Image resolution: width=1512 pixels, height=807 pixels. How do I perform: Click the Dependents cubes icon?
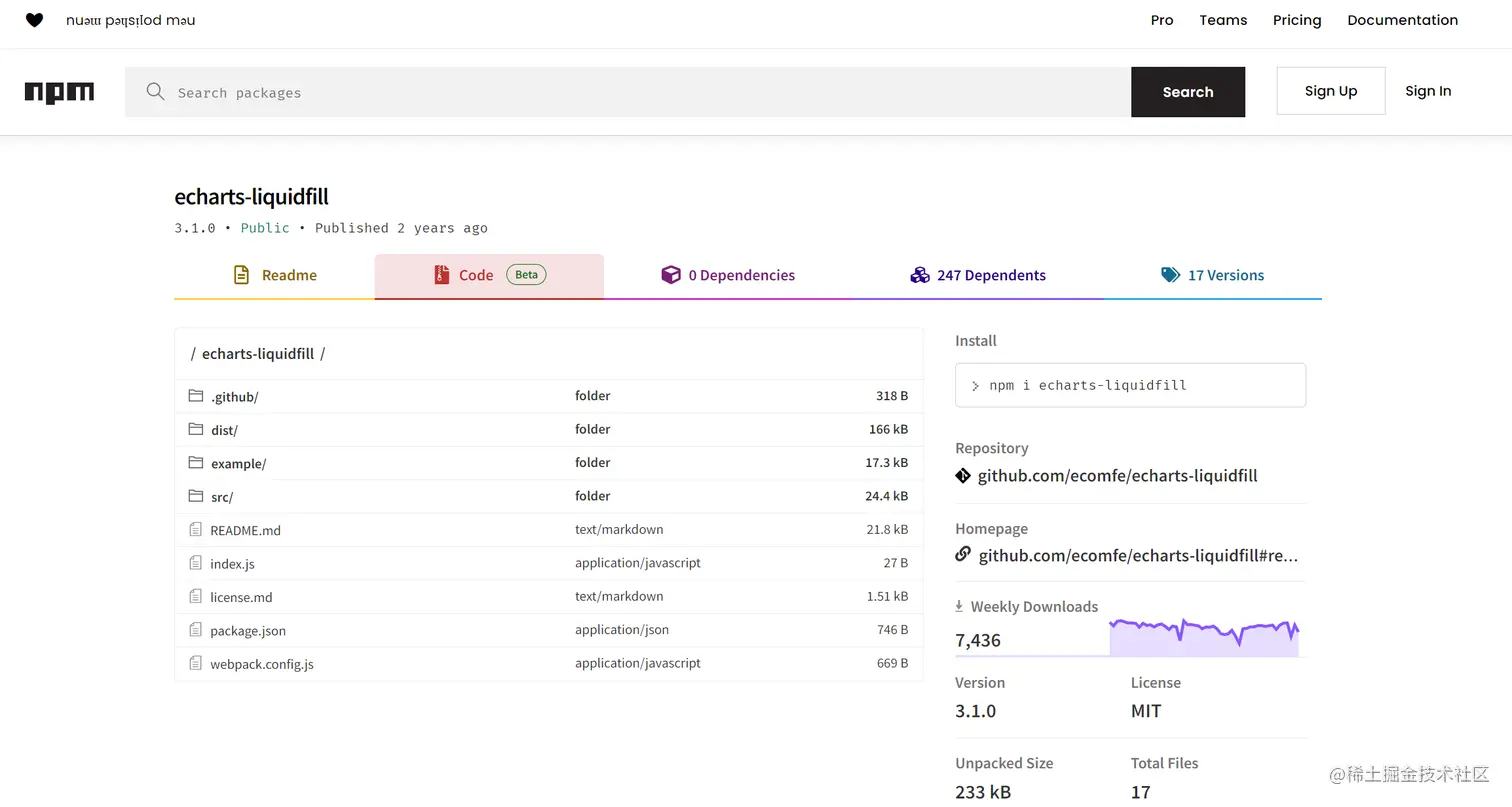[x=920, y=275]
